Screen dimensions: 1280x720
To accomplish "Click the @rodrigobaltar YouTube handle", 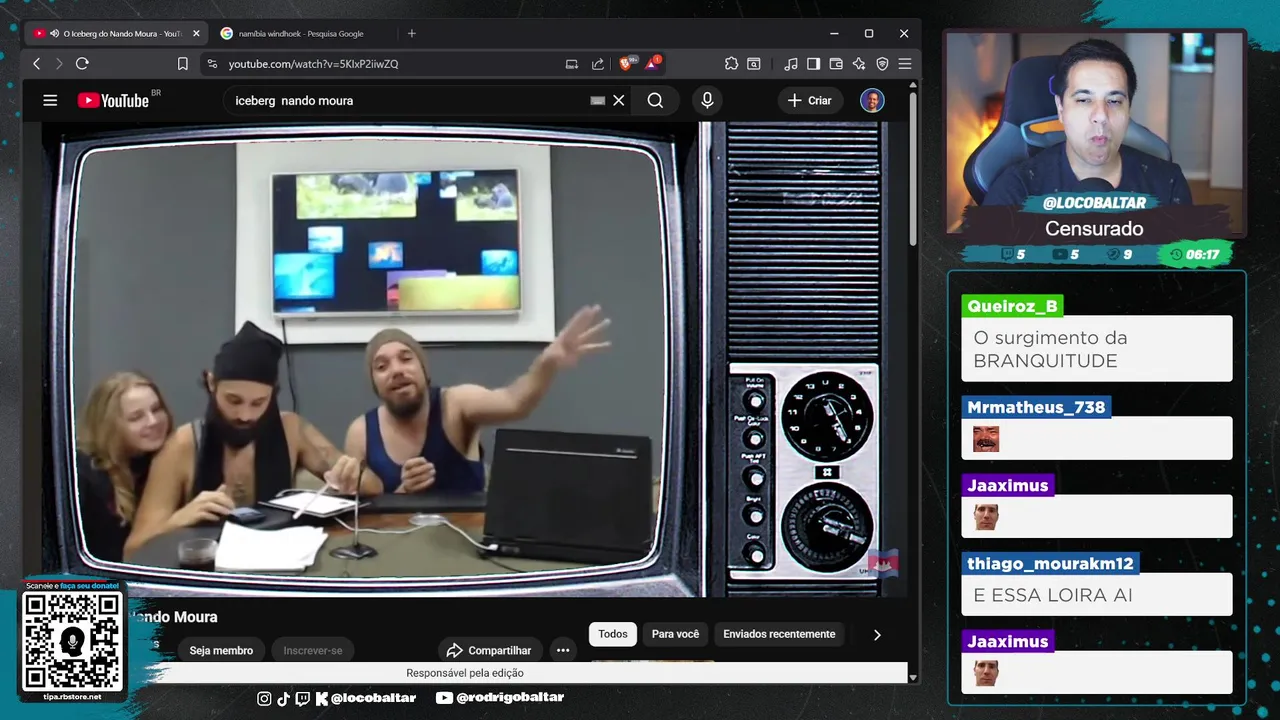I will [511, 698].
